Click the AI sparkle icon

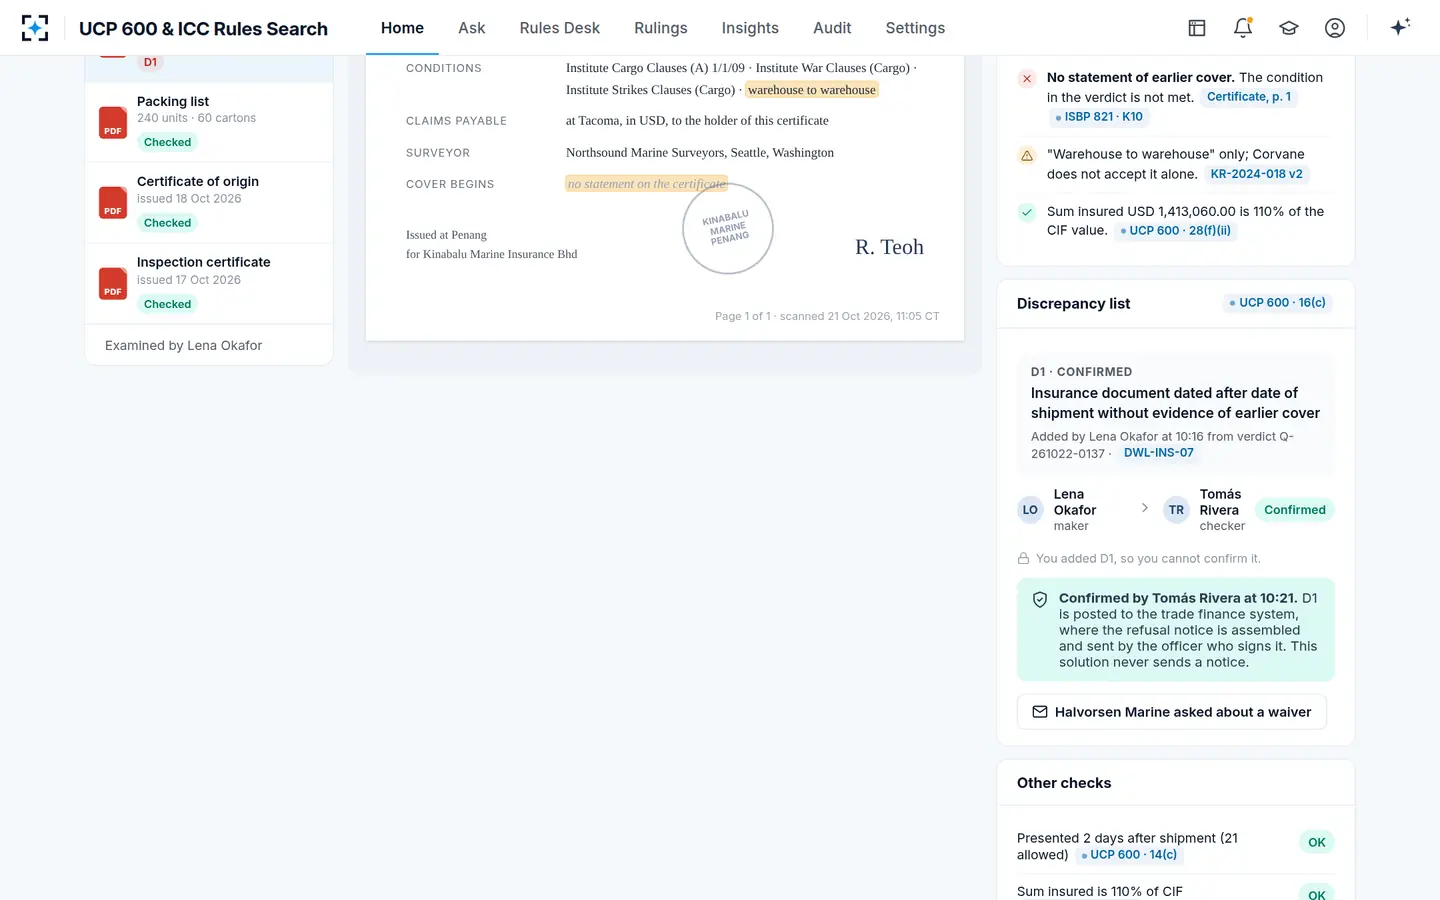[x=1400, y=27]
